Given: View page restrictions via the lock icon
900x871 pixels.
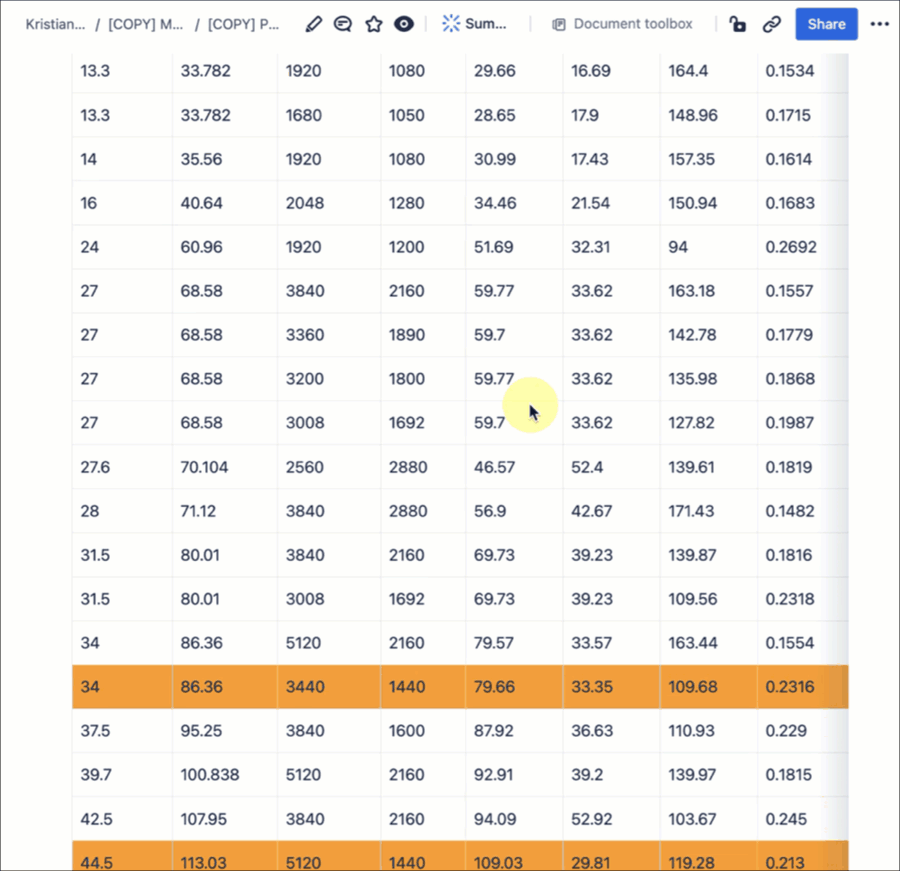Looking at the screenshot, I should [x=737, y=23].
